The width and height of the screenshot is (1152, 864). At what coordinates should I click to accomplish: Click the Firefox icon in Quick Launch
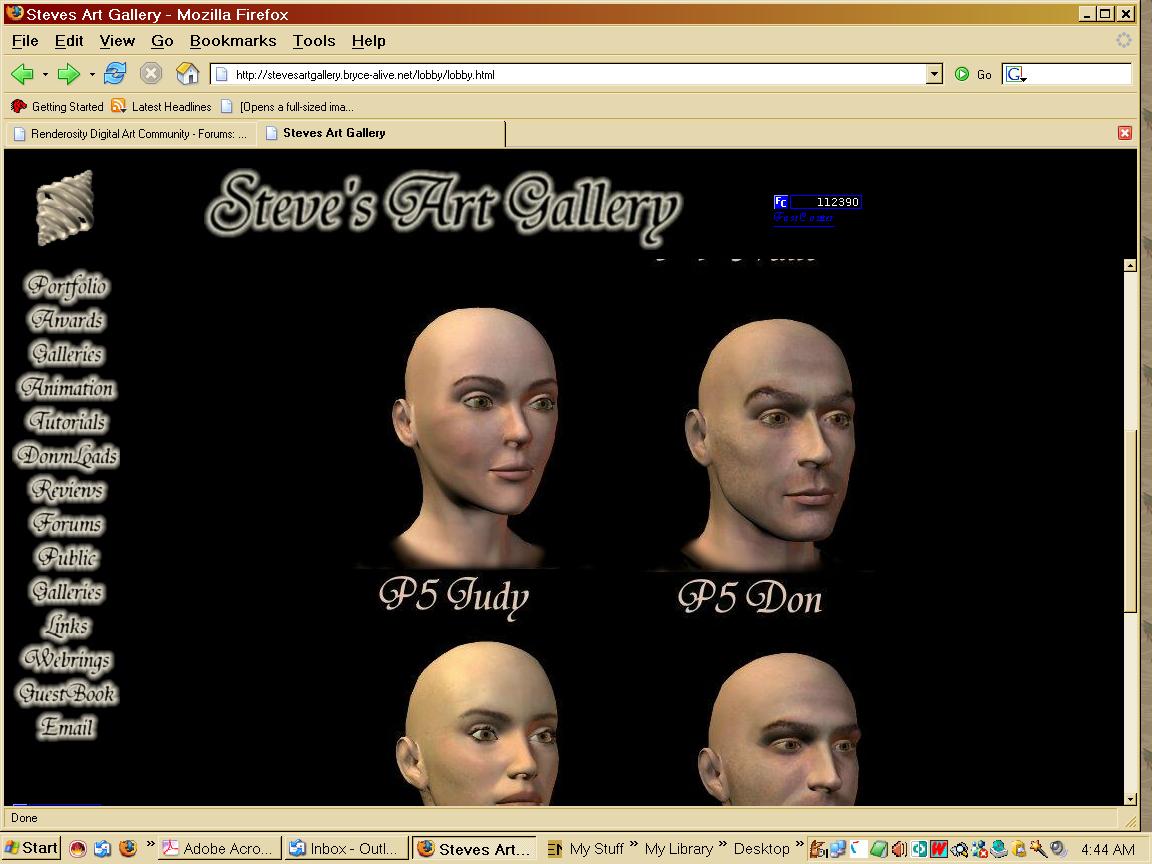pos(128,848)
